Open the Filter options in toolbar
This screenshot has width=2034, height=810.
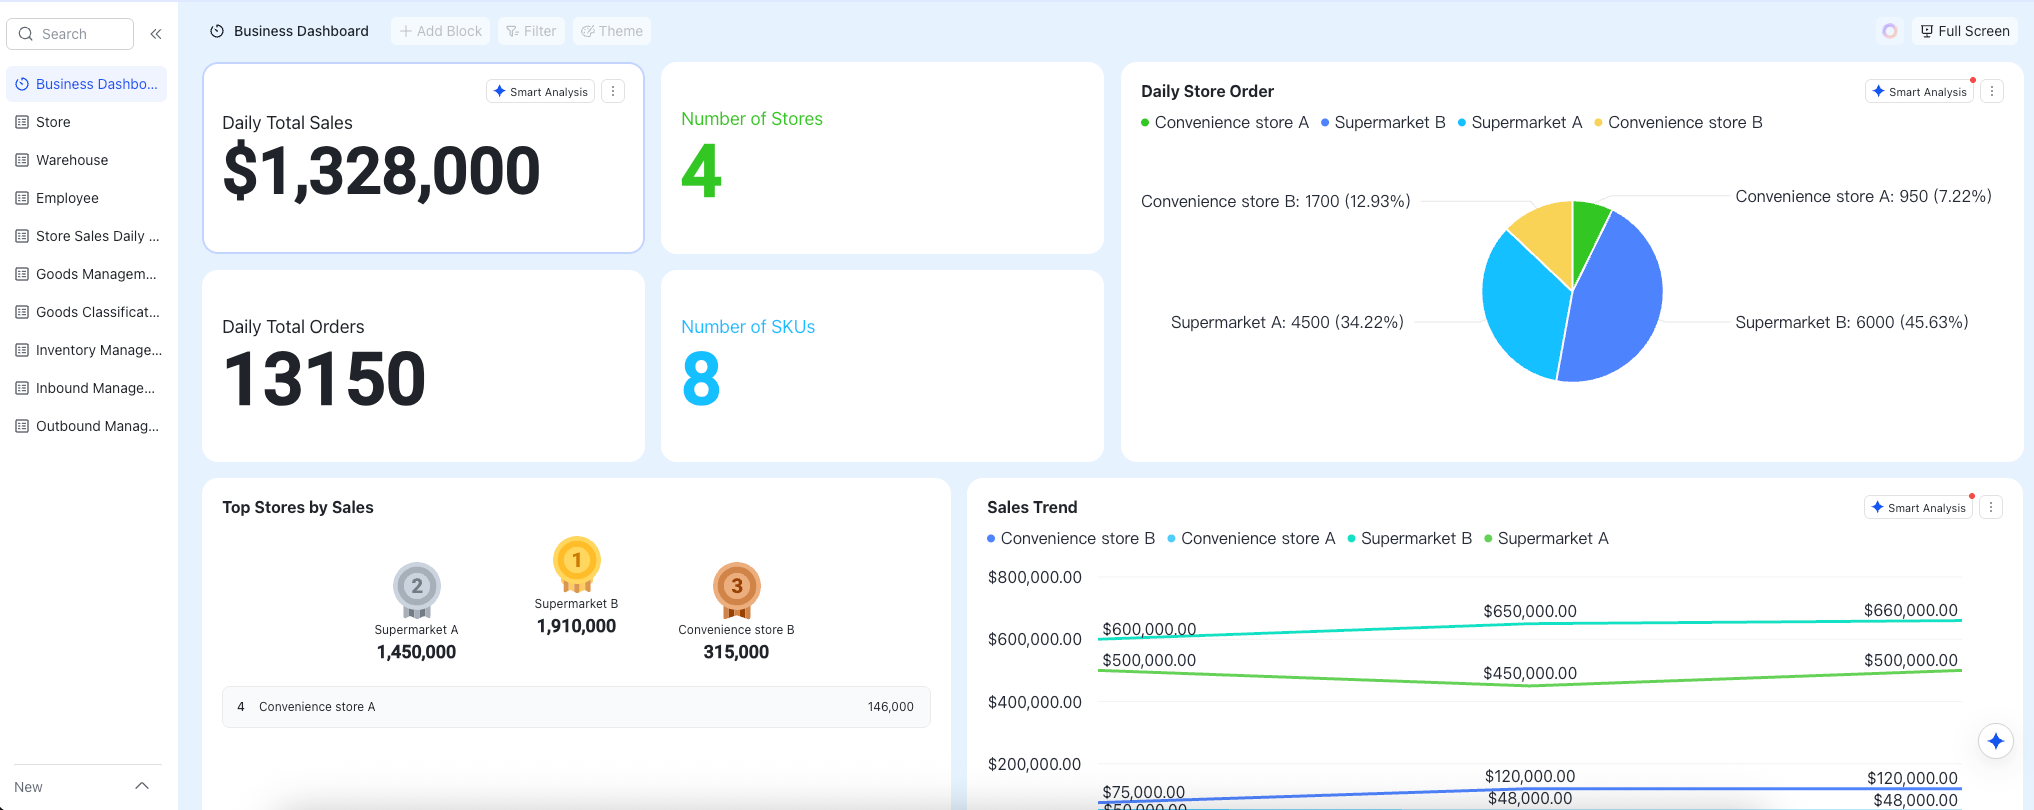531,31
